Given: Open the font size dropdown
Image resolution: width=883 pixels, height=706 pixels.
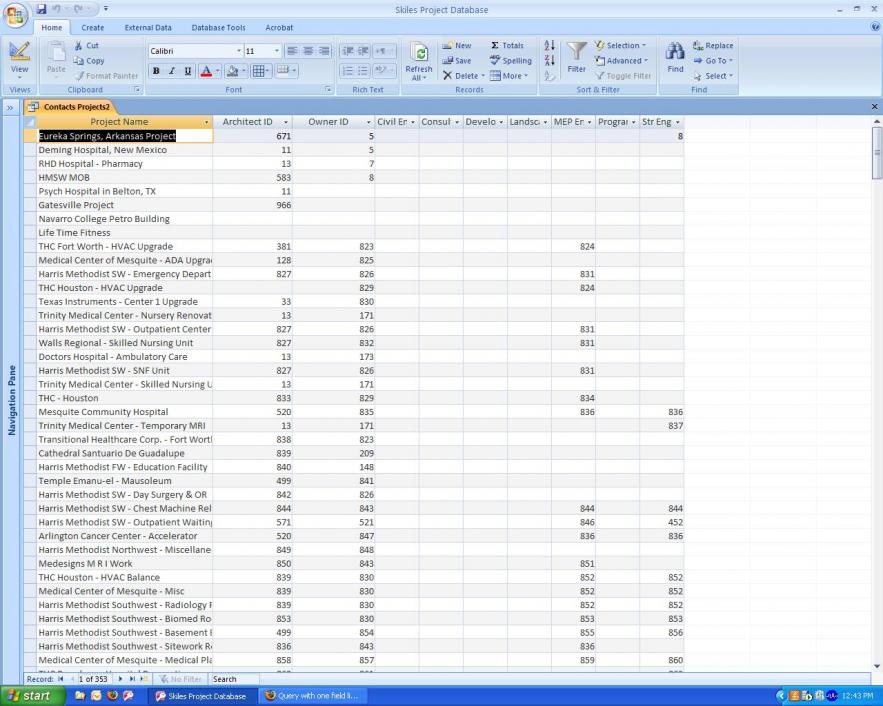Looking at the screenshot, I should click(277, 51).
